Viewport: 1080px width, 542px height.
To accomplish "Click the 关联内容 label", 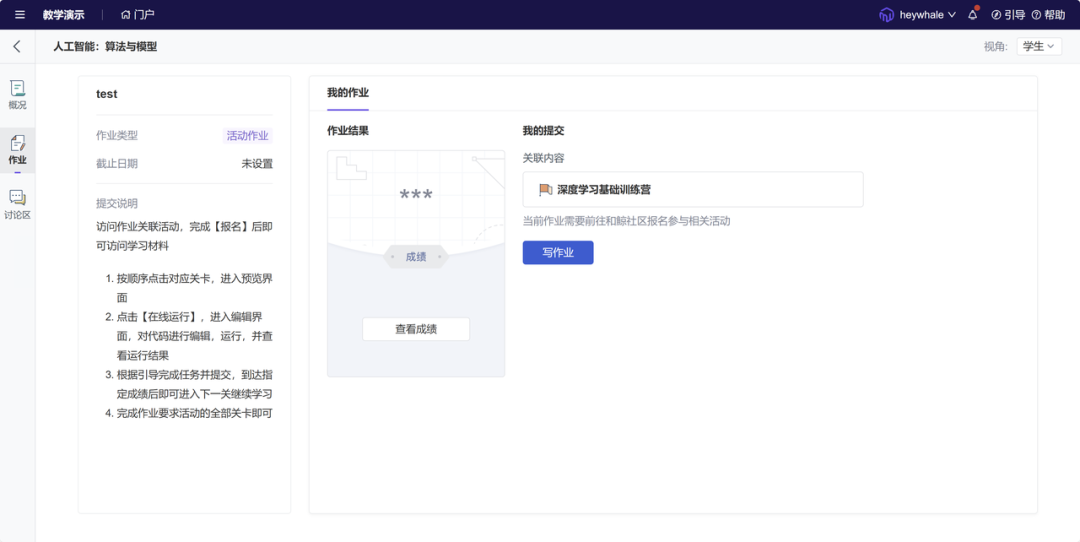I will [x=543, y=158].
